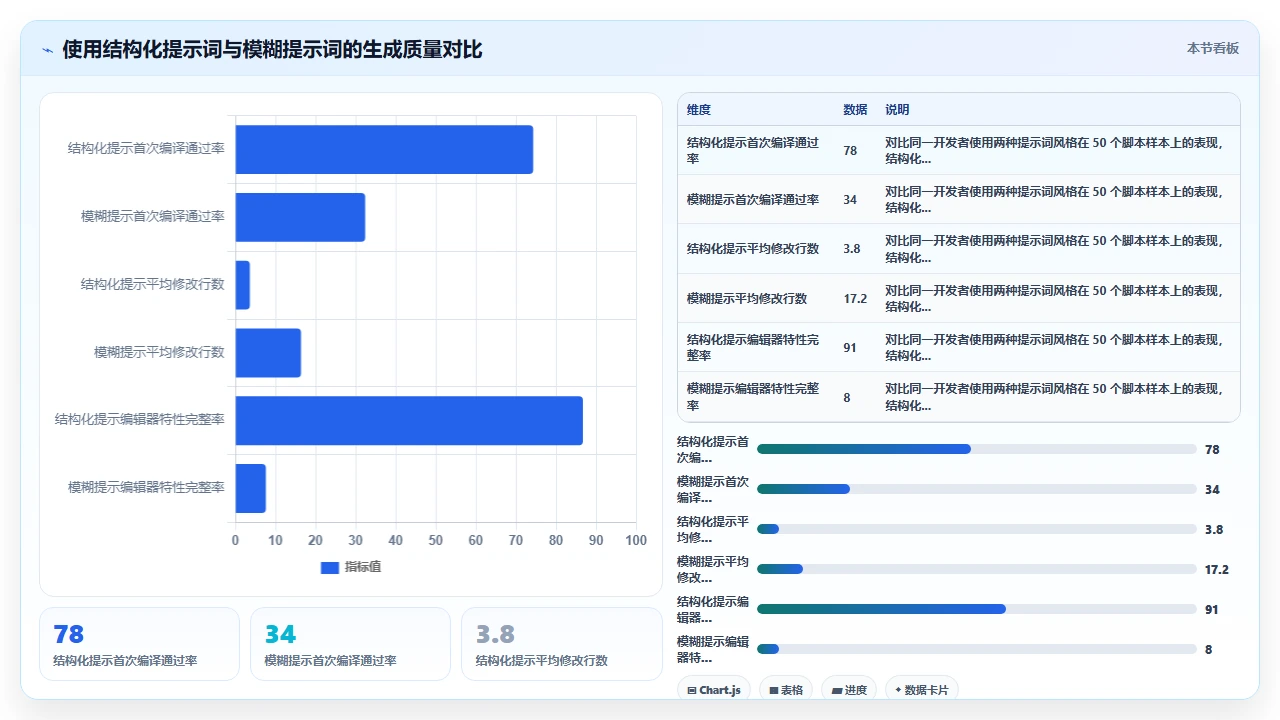This screenshot has width=1280, height=720.
Task: Open the 78 结构化提示首次编译通过率 stat card
Action: 139,644
